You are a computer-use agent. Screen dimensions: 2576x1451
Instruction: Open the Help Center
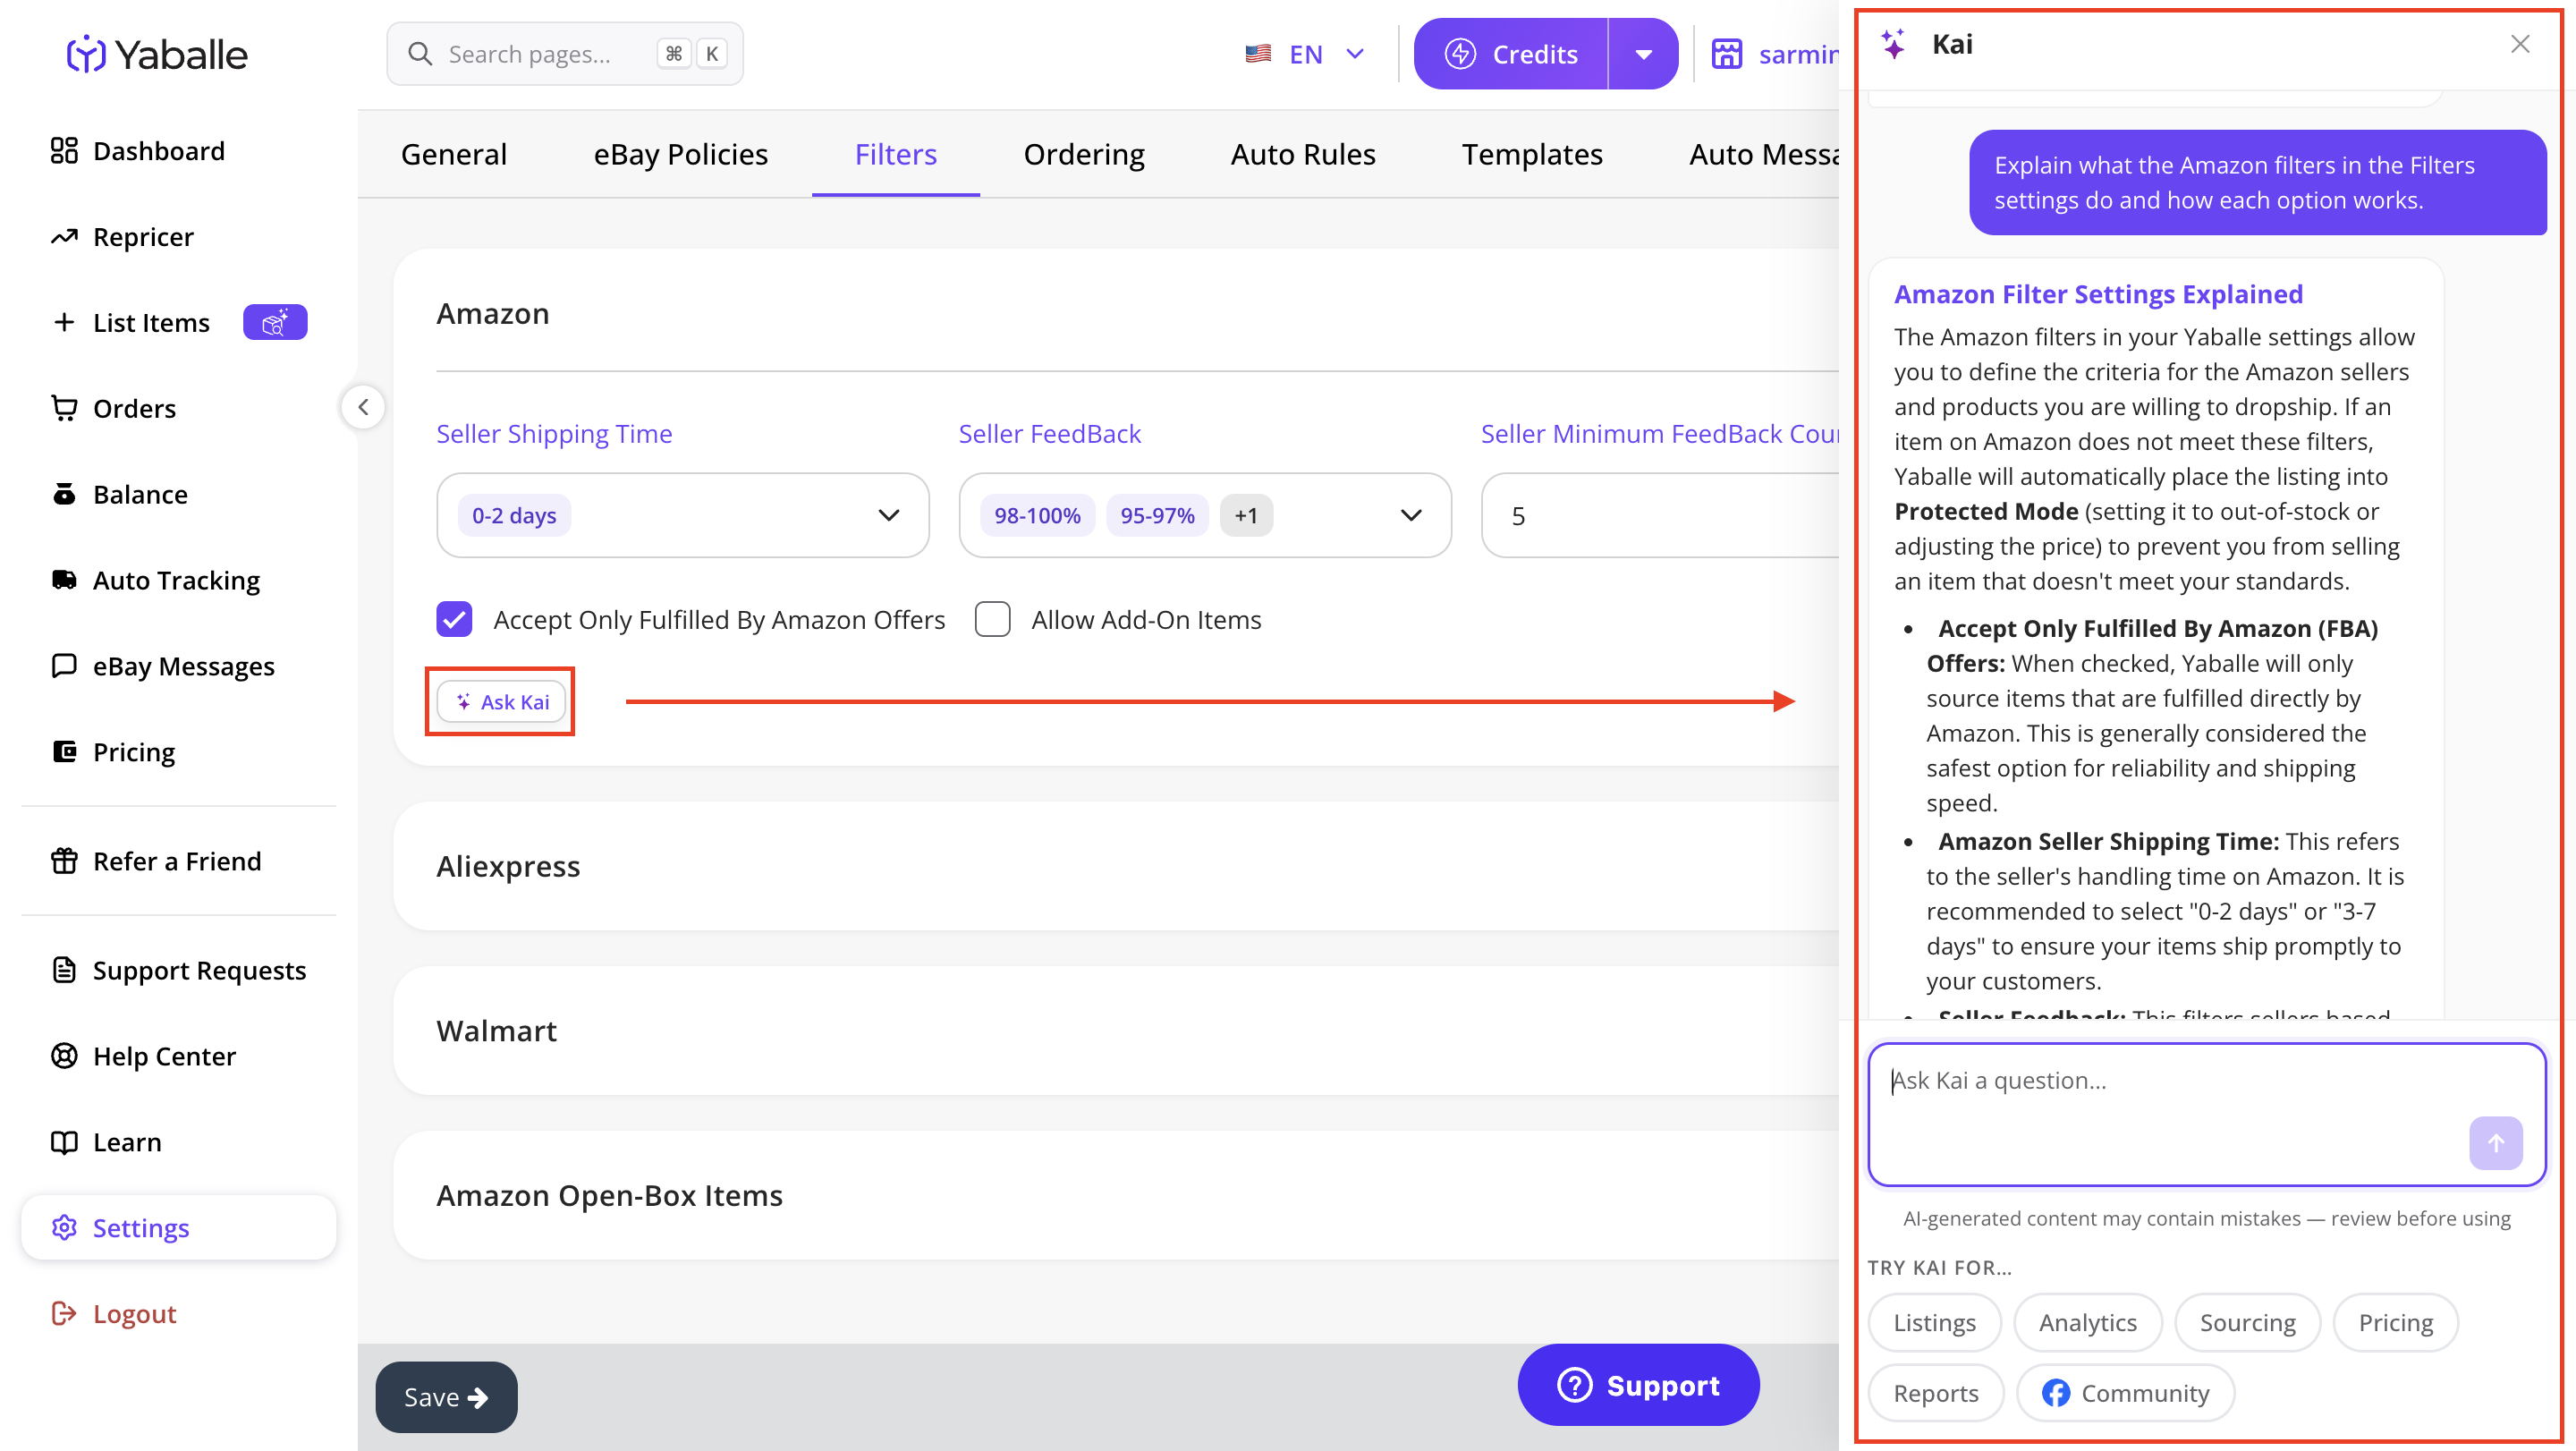pyautogui.click(x=144, y=1056)
